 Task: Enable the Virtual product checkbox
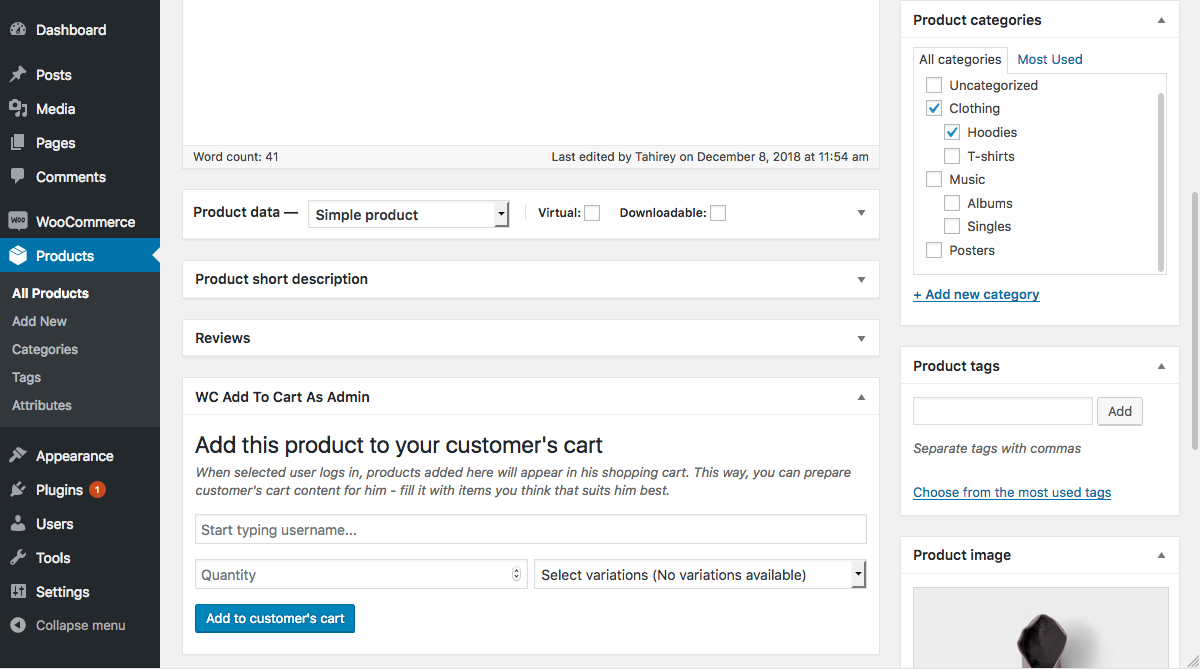click(592, 213)
